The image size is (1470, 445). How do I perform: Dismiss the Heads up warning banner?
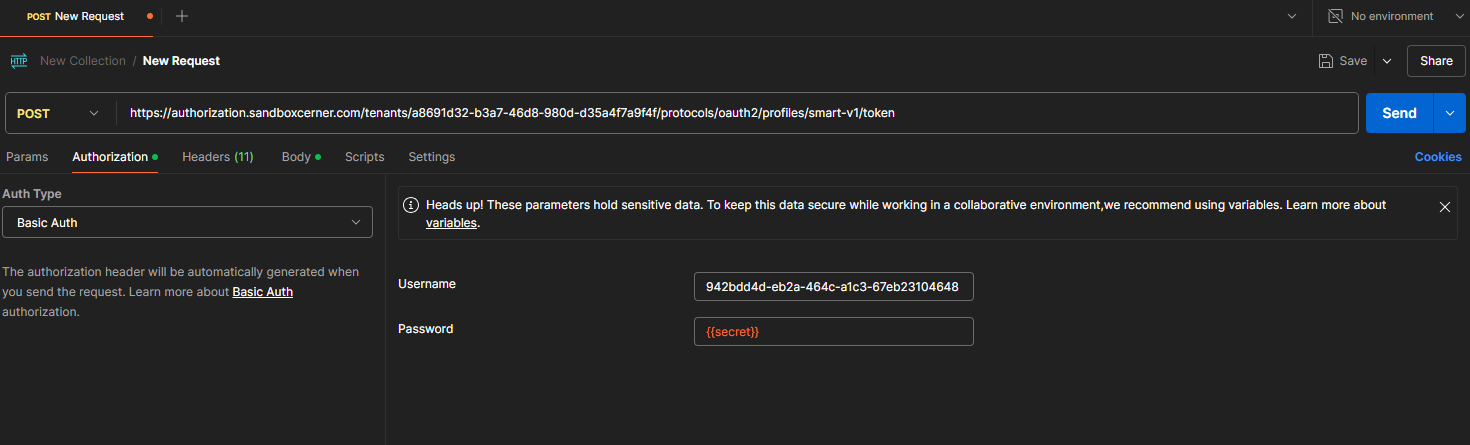pyautogui.click(x=1444, y=207)
